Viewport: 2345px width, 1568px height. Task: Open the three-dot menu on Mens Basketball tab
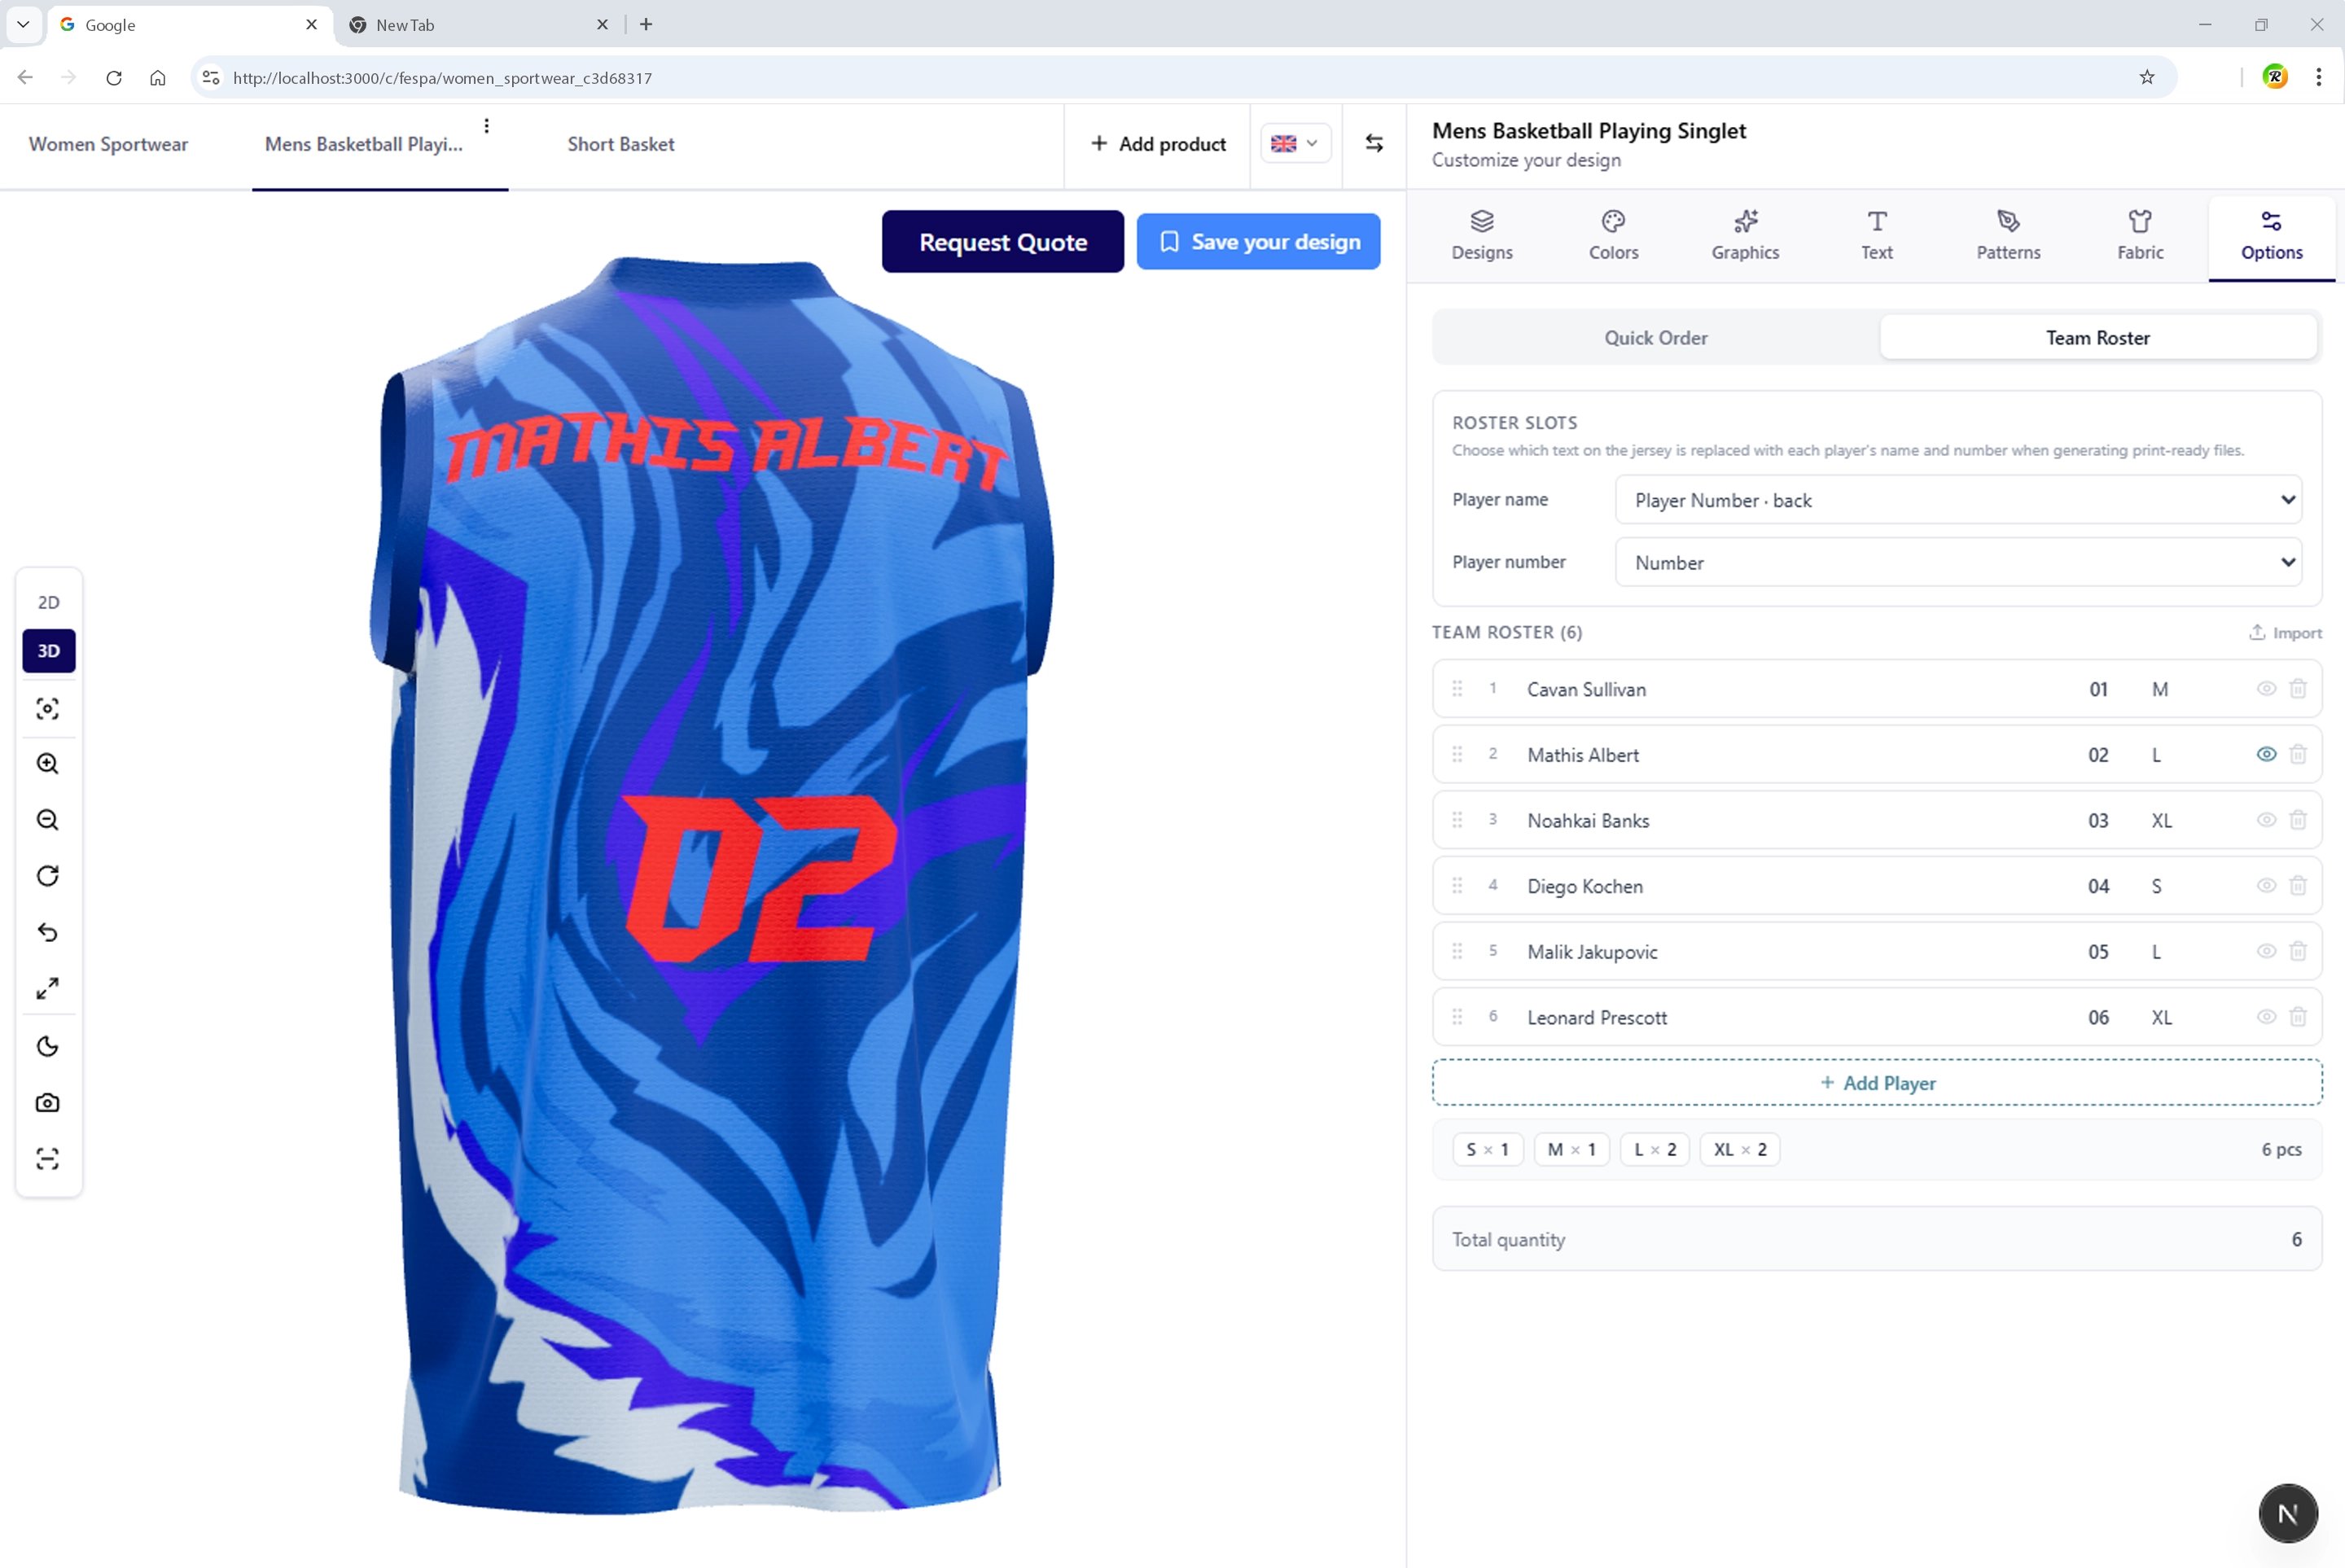486,126
